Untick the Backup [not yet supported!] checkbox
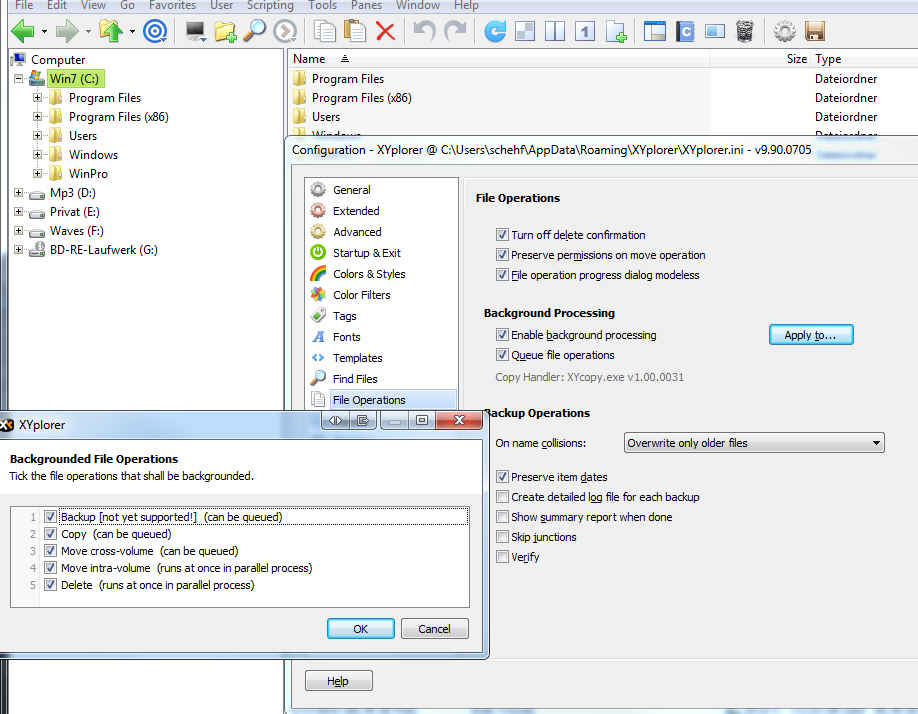Image resolution: width=918 pixels, height=714 pixels. (51, 517)
